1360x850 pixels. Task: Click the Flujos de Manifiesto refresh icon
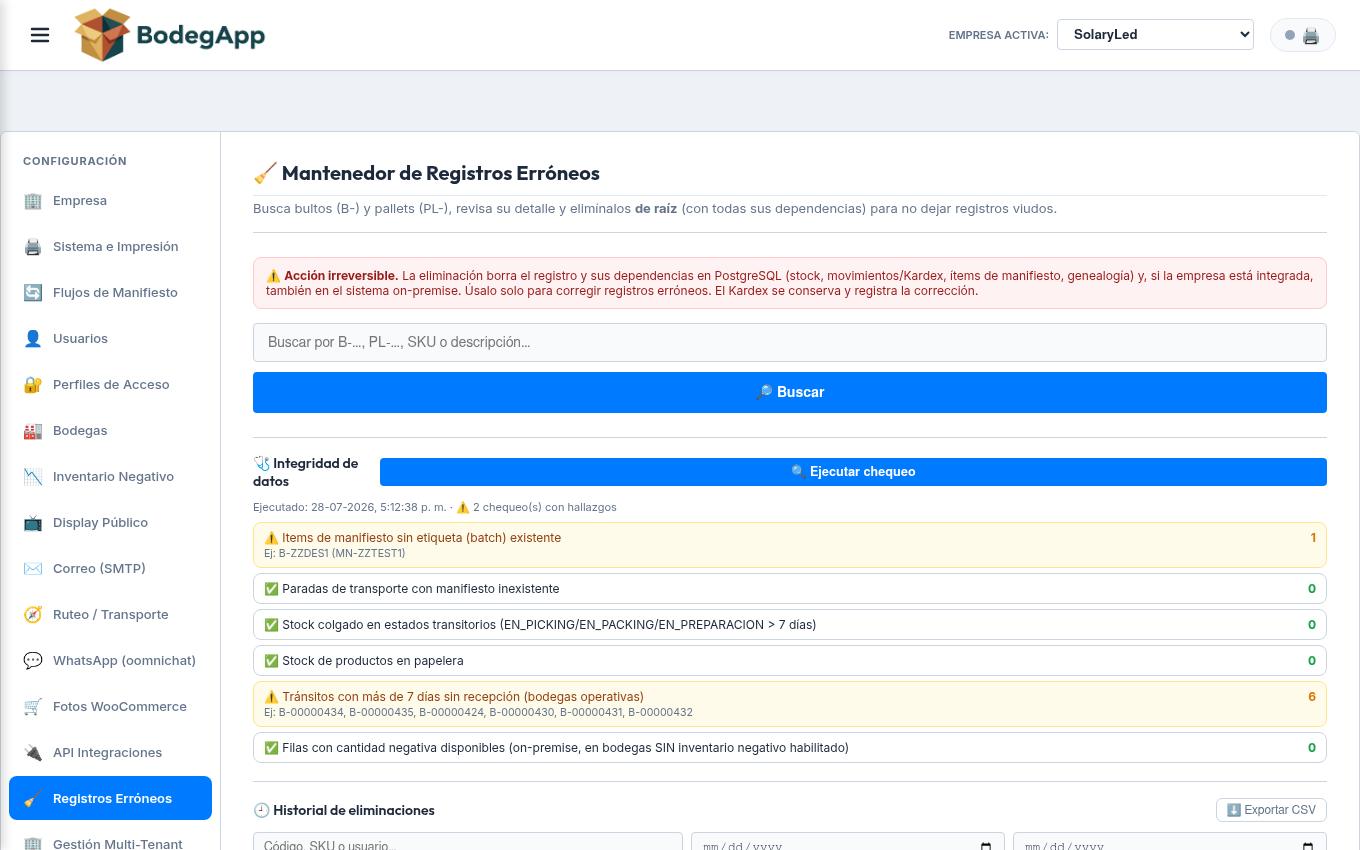33,293
